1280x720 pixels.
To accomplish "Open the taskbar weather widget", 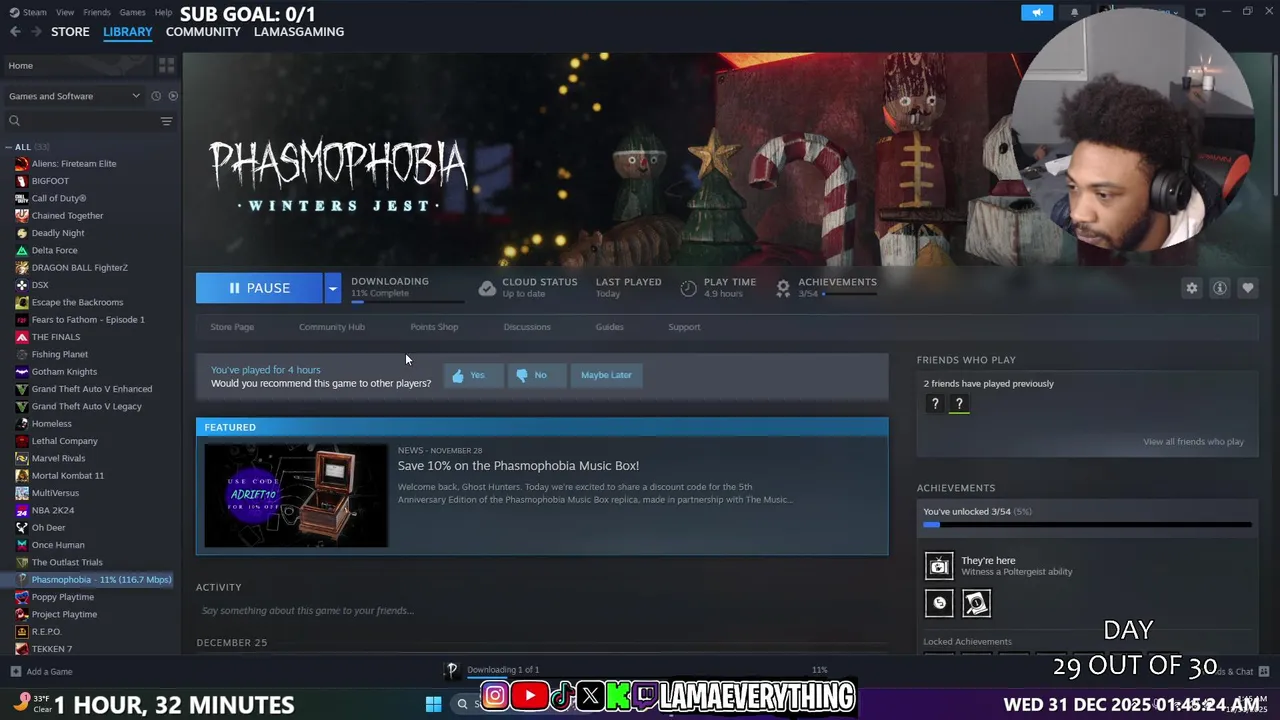I will click(x=30, y=703).
